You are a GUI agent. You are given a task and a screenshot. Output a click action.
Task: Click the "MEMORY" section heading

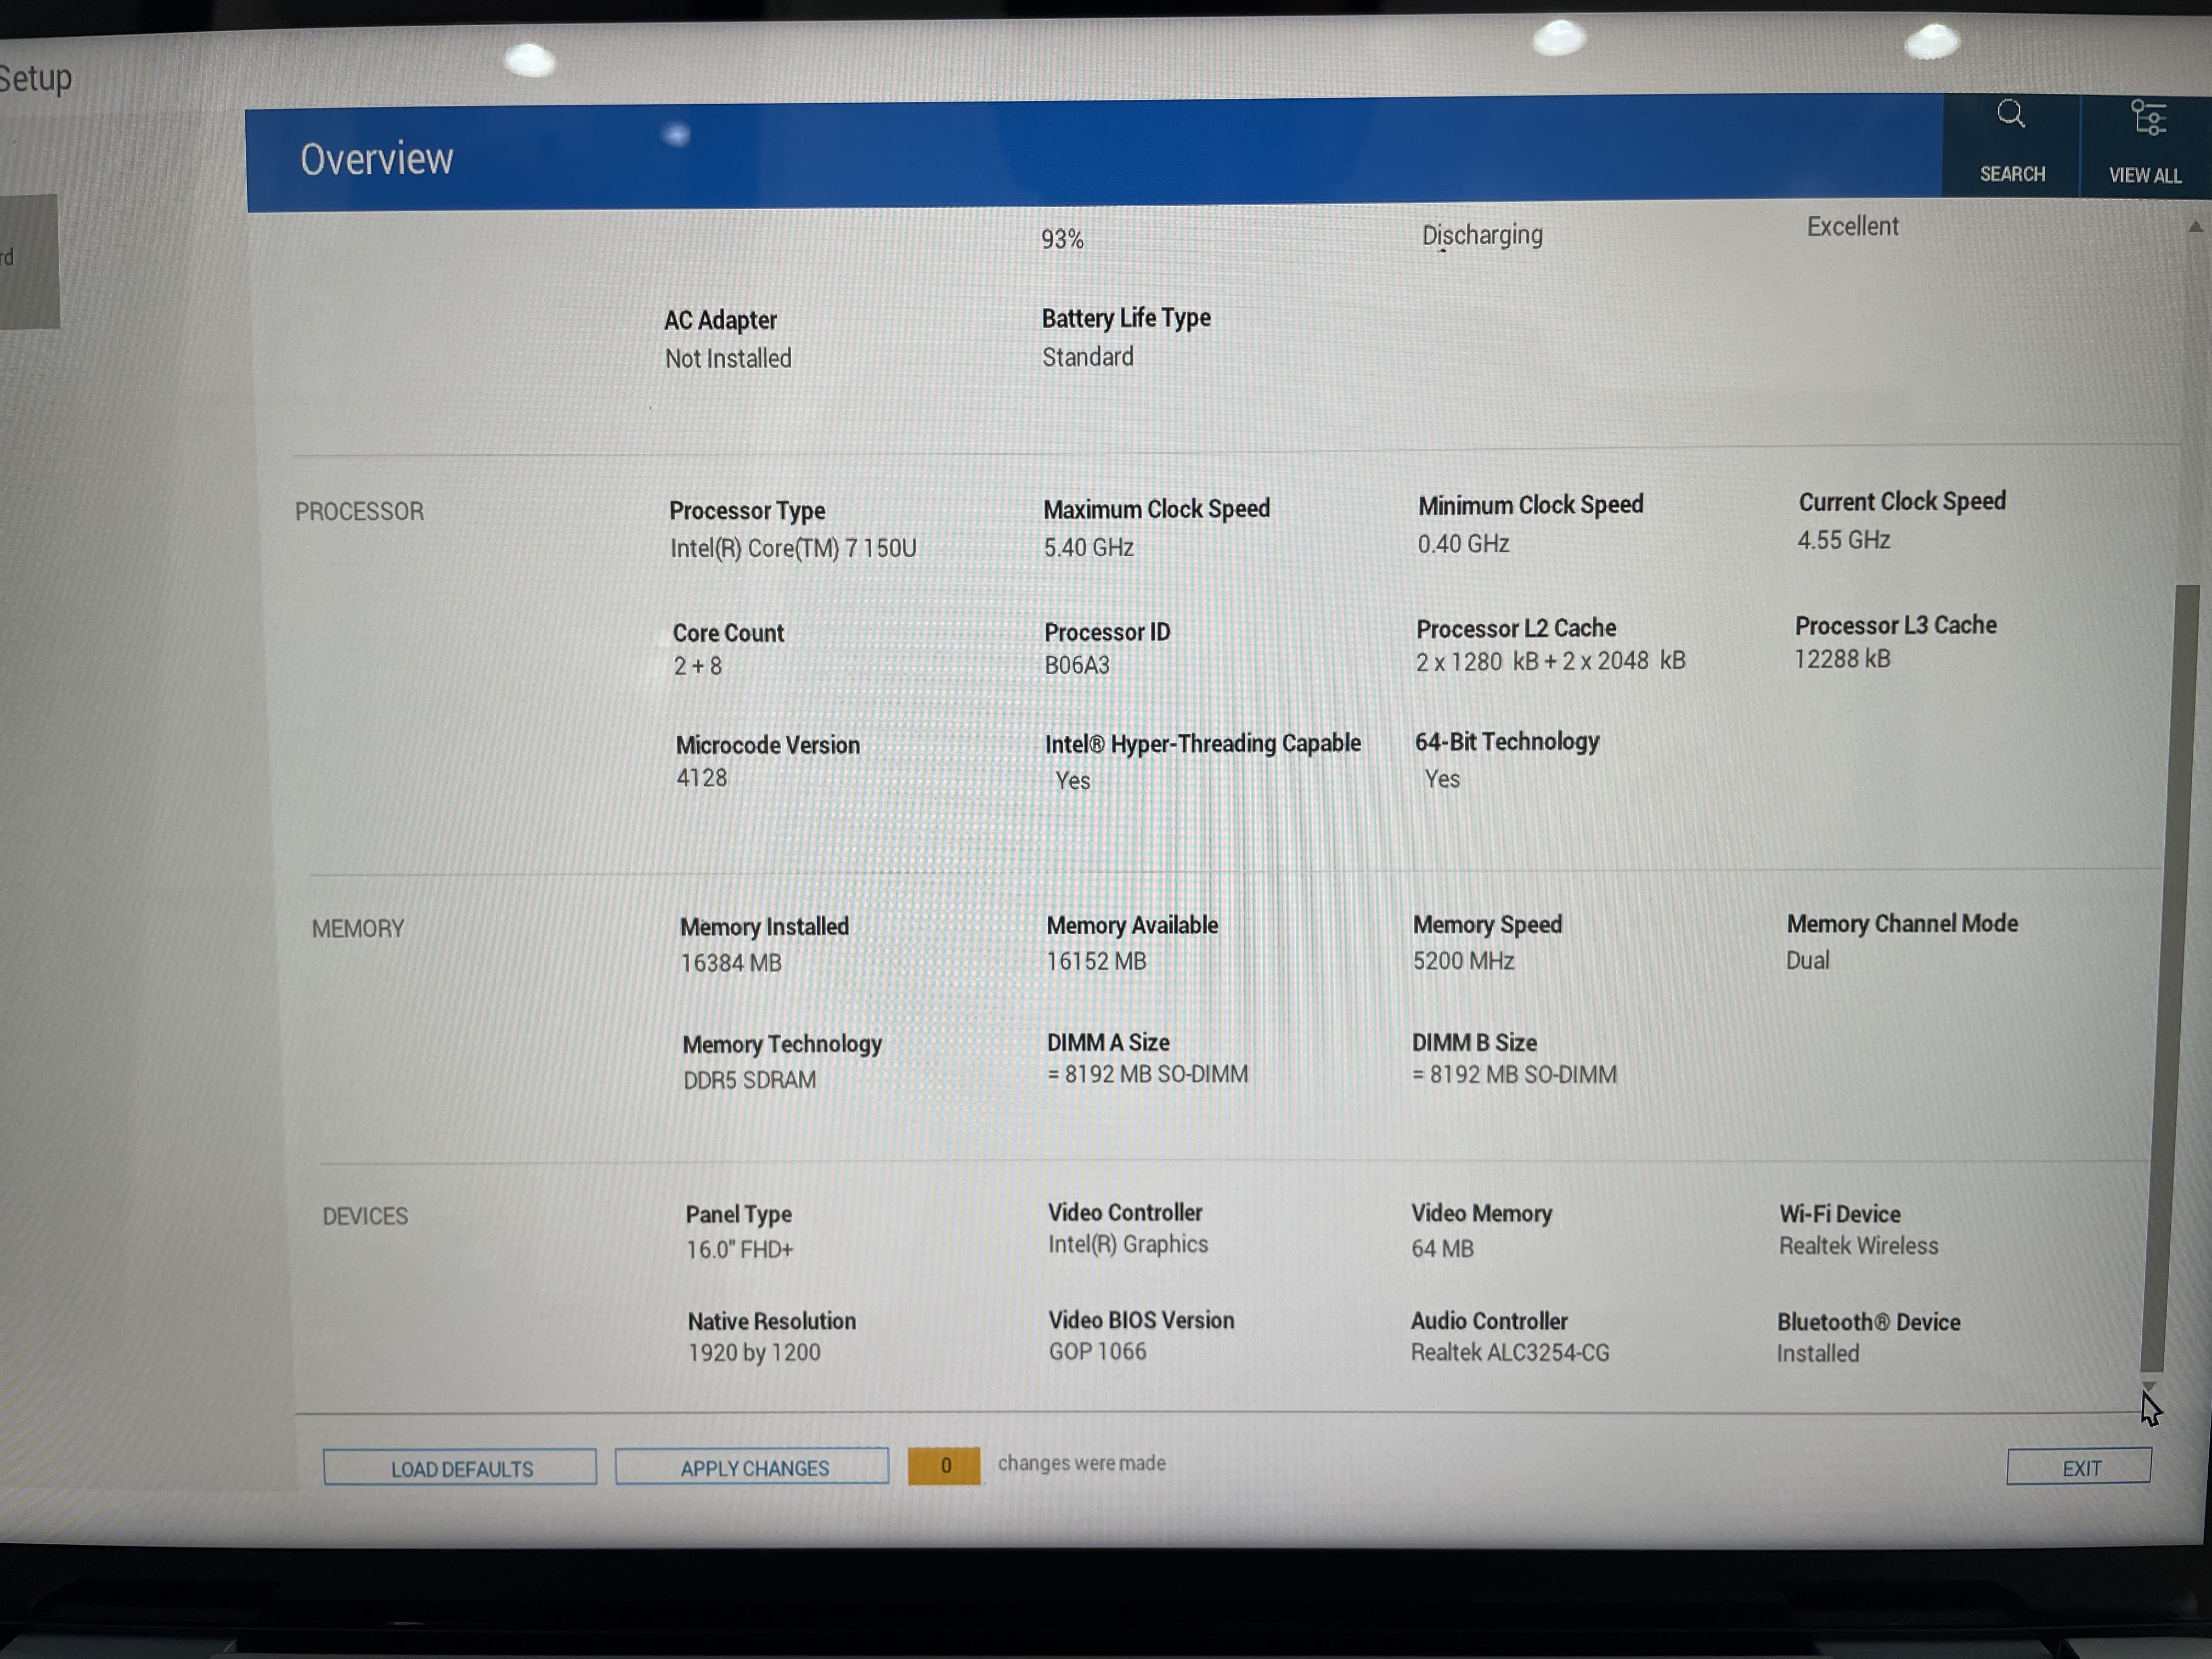click(x=358, y=929)
